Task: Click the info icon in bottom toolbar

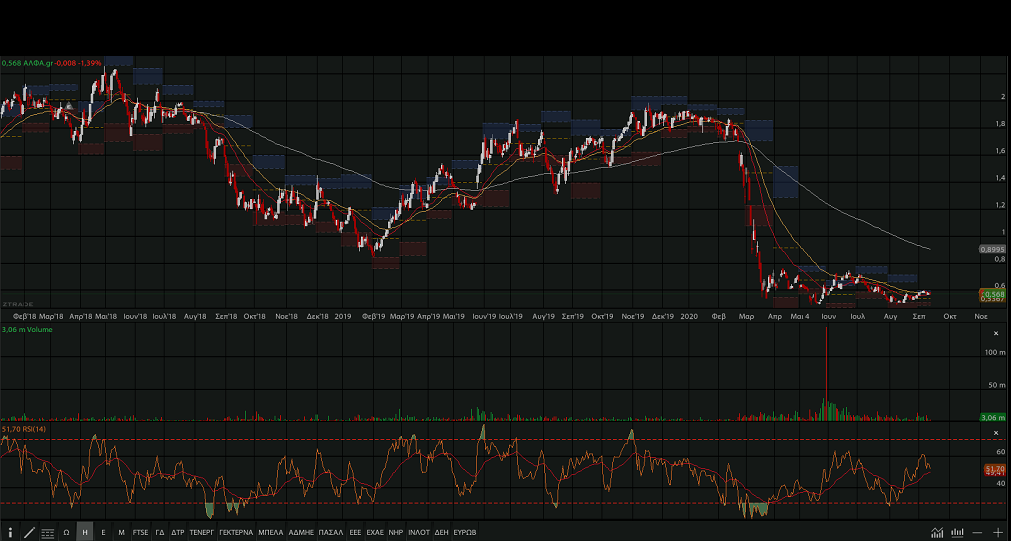Action: pyautogui.click(x=10, y=533)
